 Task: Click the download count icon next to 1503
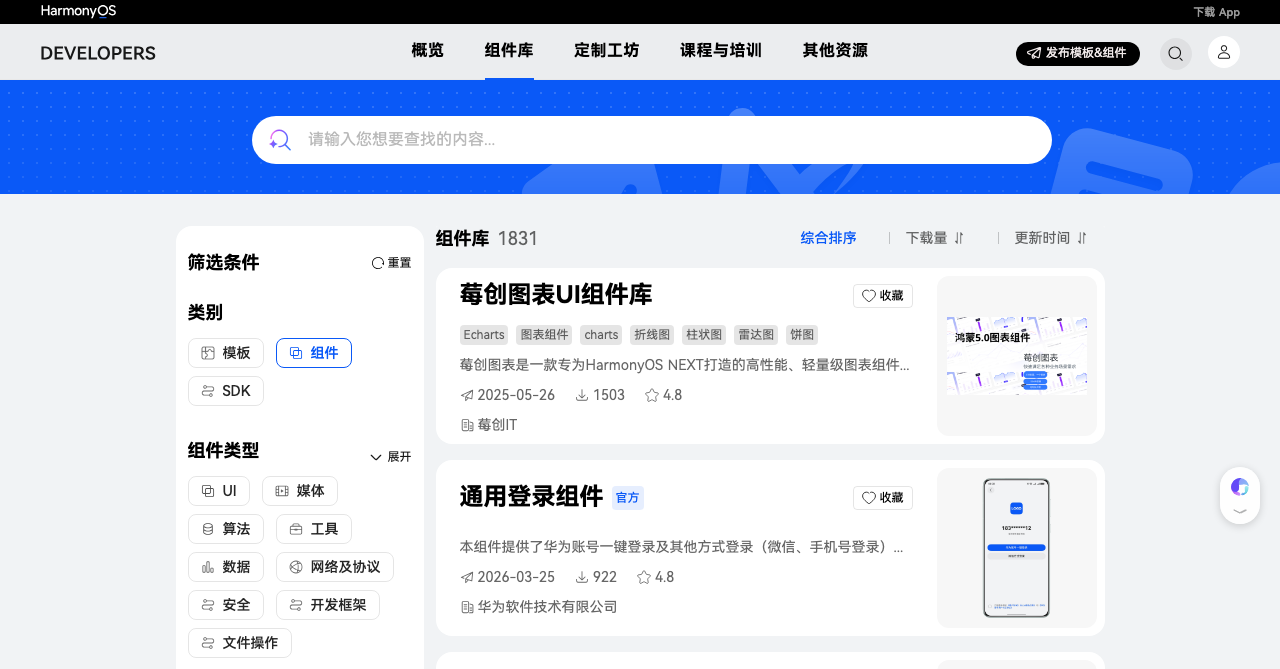coord(582,396)
